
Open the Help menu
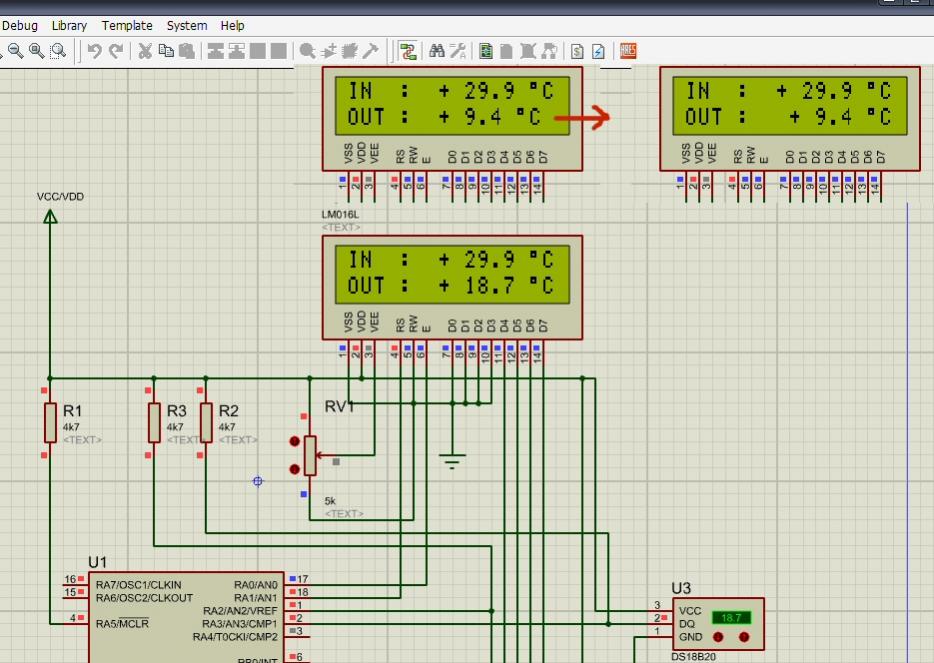pyautogui.click(x=232, y=26)
